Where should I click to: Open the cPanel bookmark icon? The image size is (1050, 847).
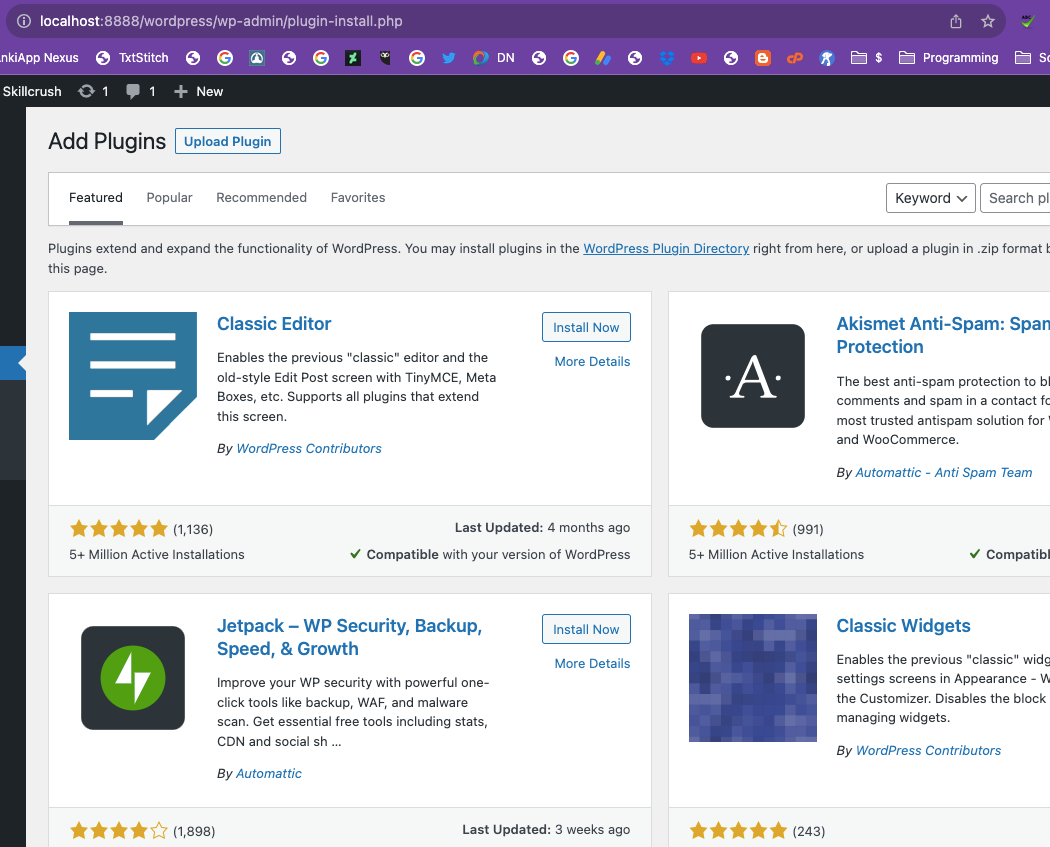click(795, 58)
